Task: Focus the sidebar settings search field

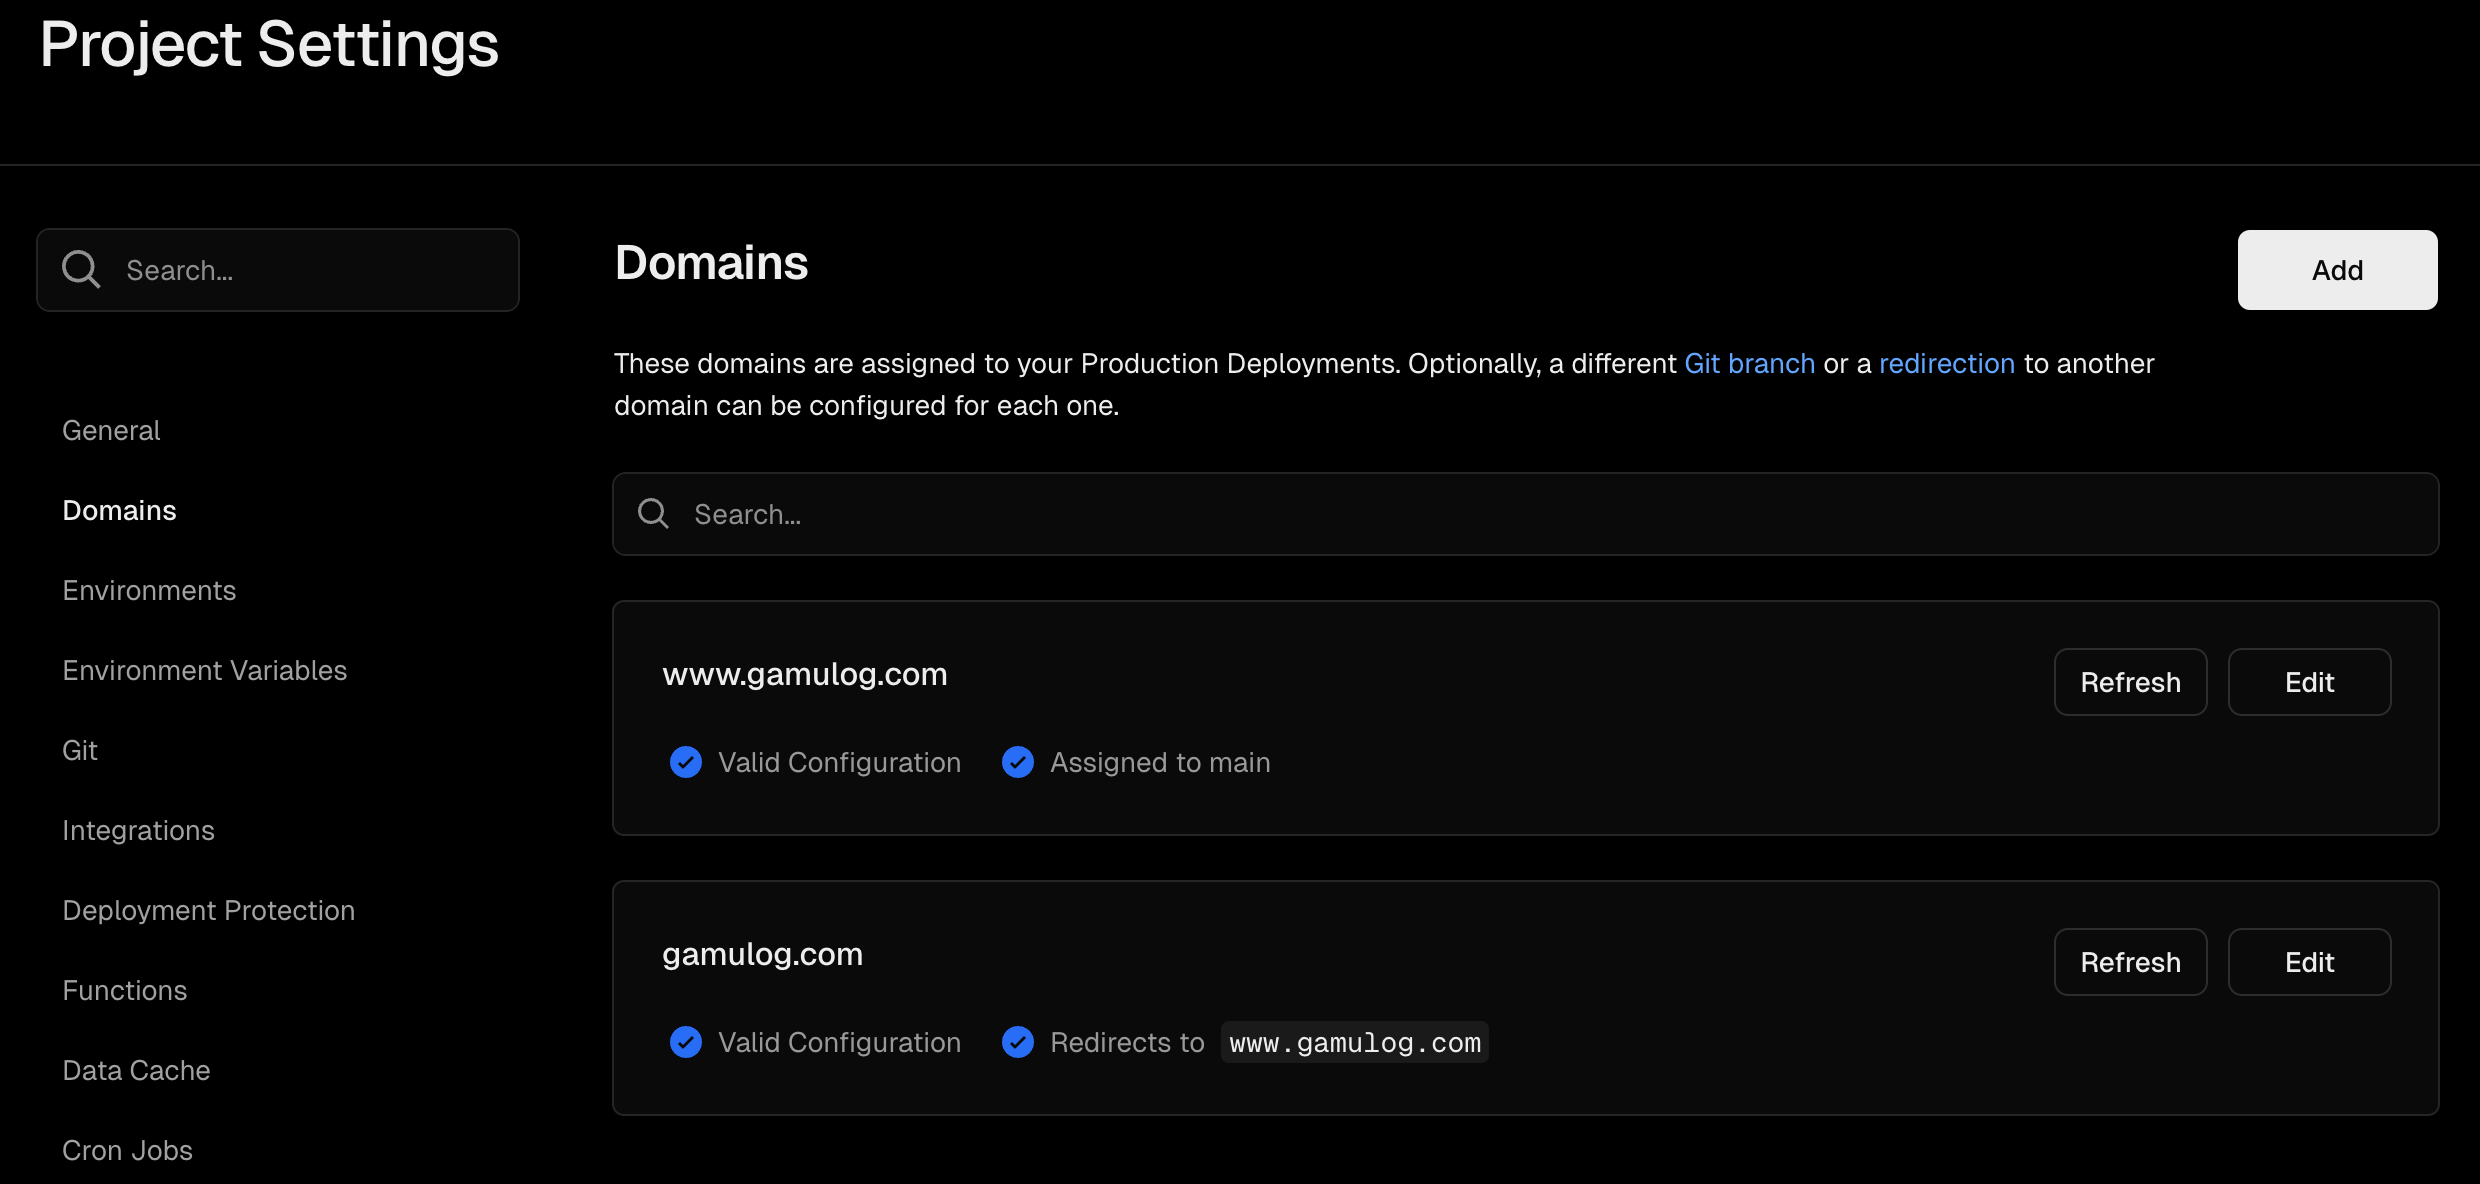Action: [278, 270]
